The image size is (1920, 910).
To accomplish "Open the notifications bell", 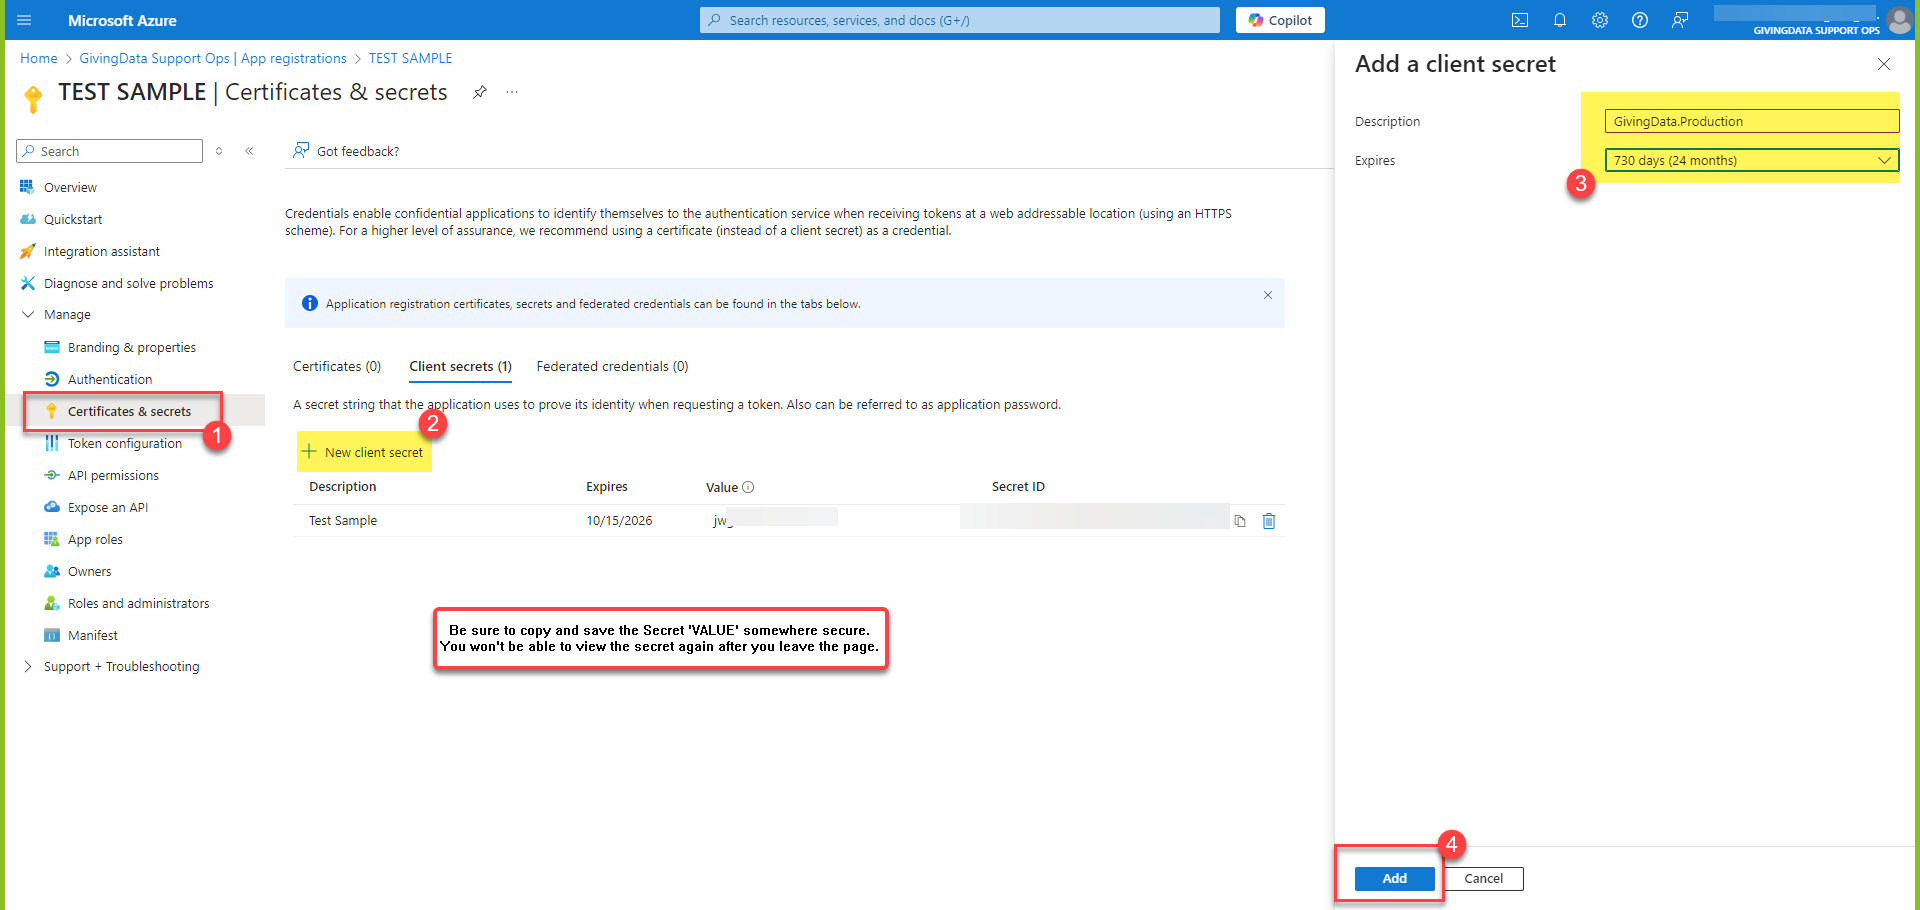I will tap(1560, 20).
